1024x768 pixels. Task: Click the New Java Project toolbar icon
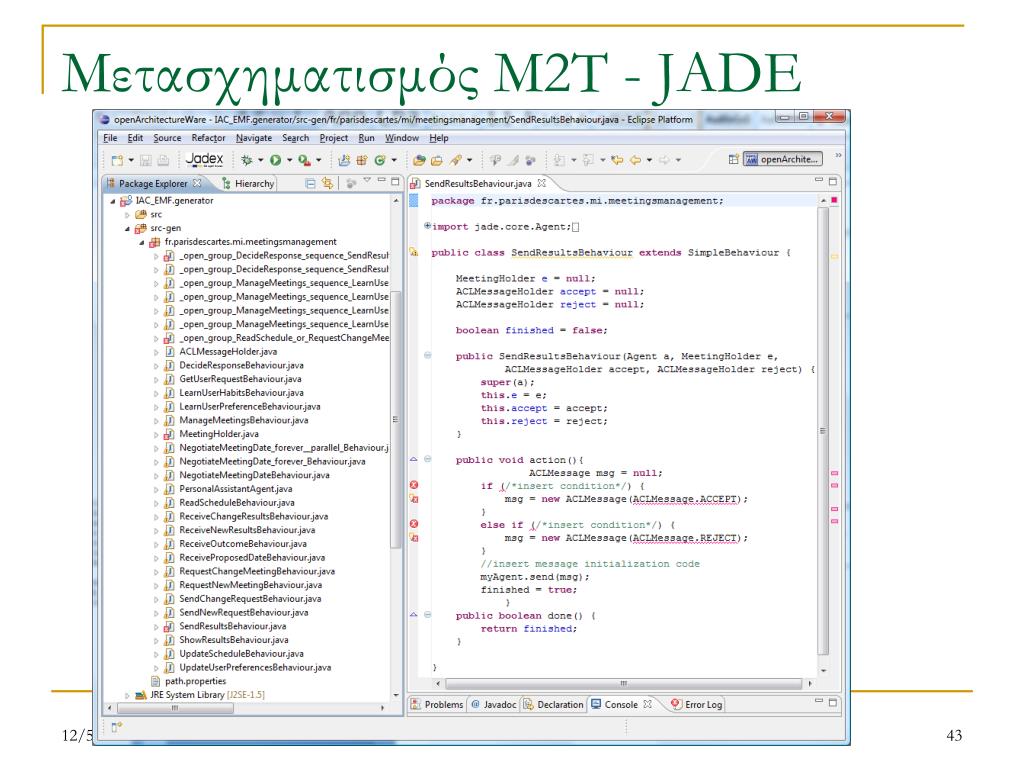click(x=344, y=160)
